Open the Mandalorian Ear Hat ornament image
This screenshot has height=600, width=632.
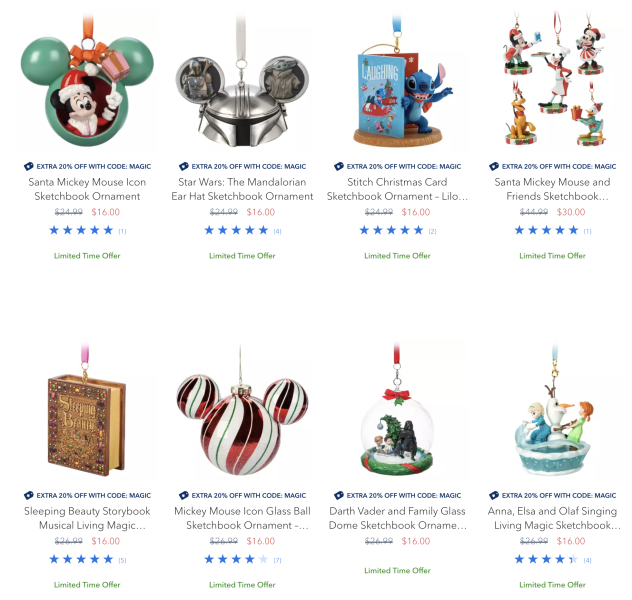pyautogui.click(x=242, y=83)
